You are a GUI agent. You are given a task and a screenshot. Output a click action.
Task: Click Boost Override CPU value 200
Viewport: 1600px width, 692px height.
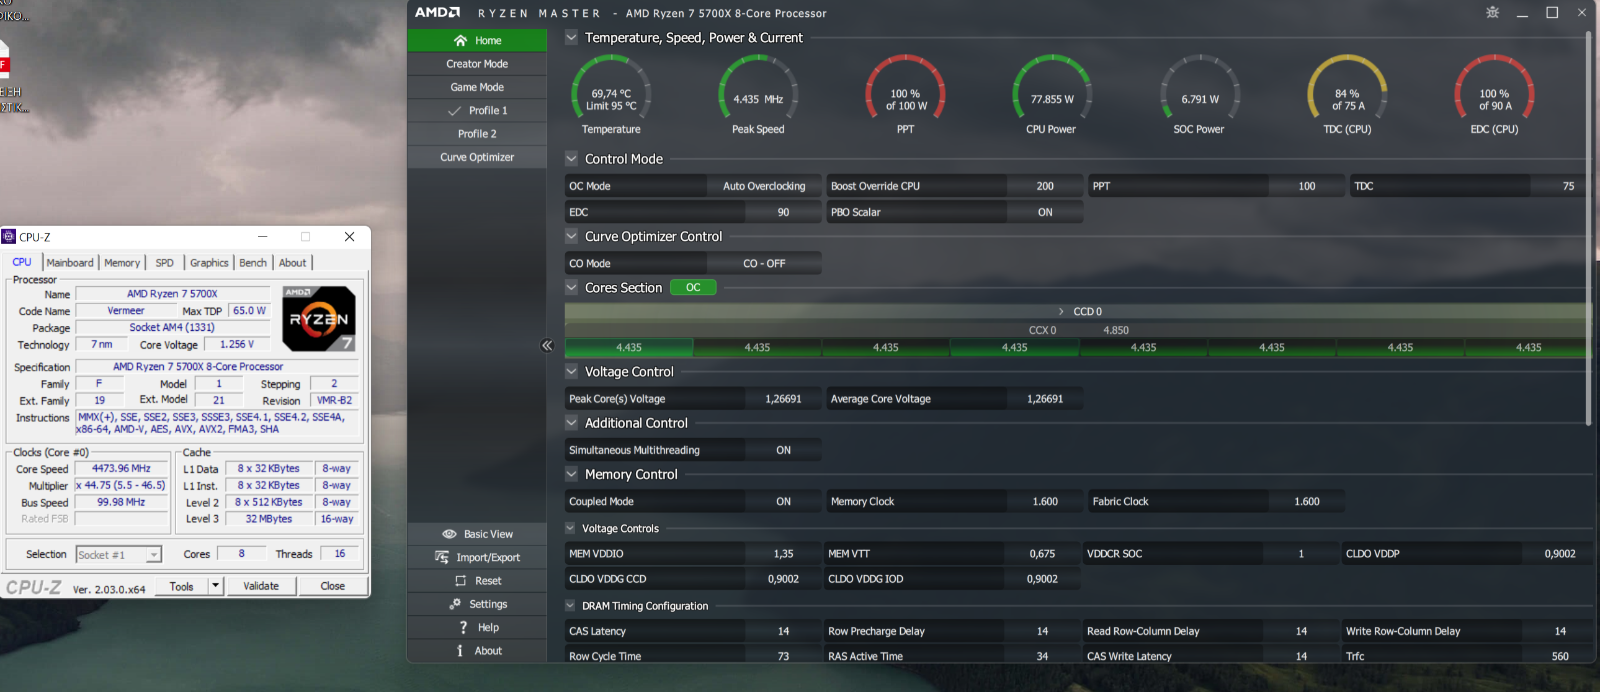(1045, 186)
